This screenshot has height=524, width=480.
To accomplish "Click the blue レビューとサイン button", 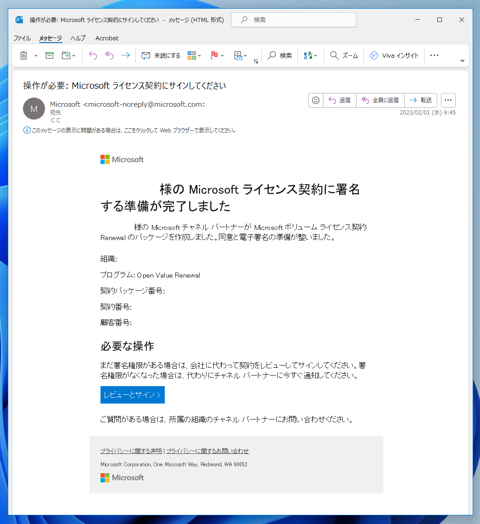I will pos(132,395).
